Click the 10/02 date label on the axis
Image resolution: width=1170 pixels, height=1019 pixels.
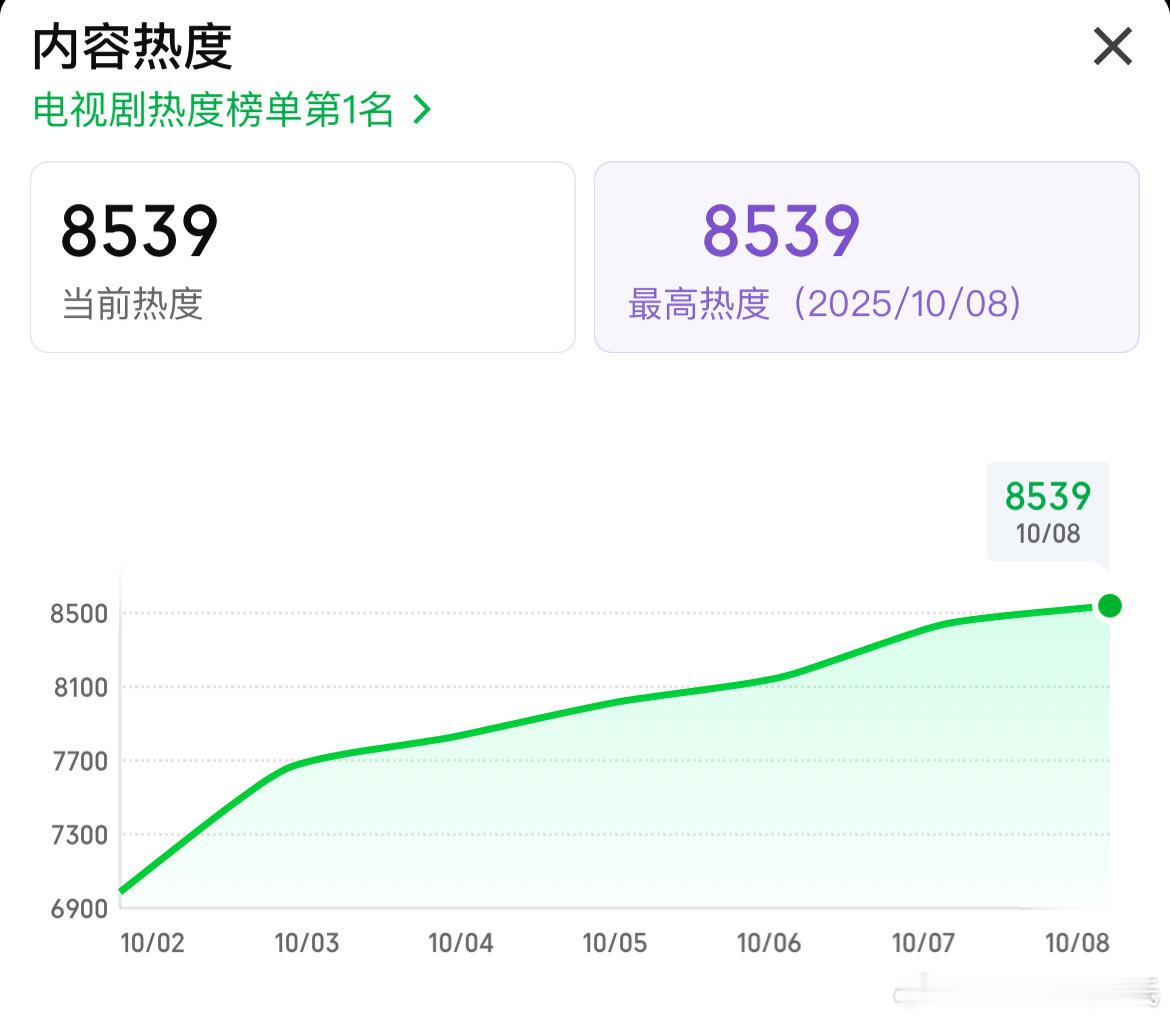pos(152,943)
